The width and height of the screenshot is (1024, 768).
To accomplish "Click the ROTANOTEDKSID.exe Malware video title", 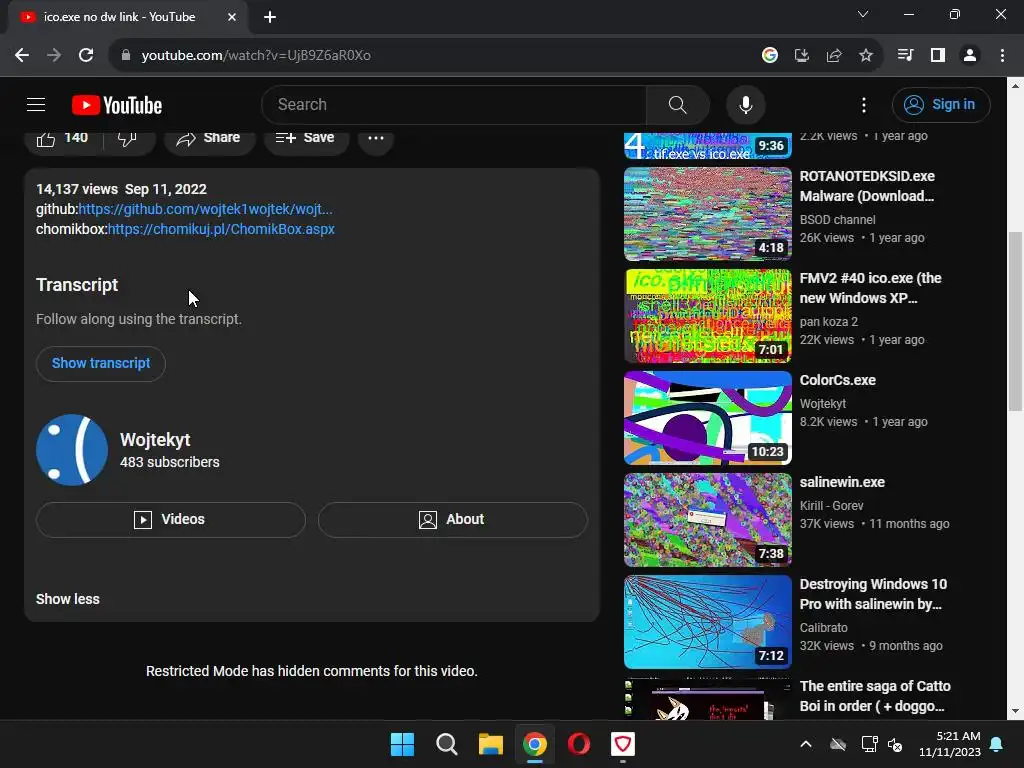I will [867, 186].
